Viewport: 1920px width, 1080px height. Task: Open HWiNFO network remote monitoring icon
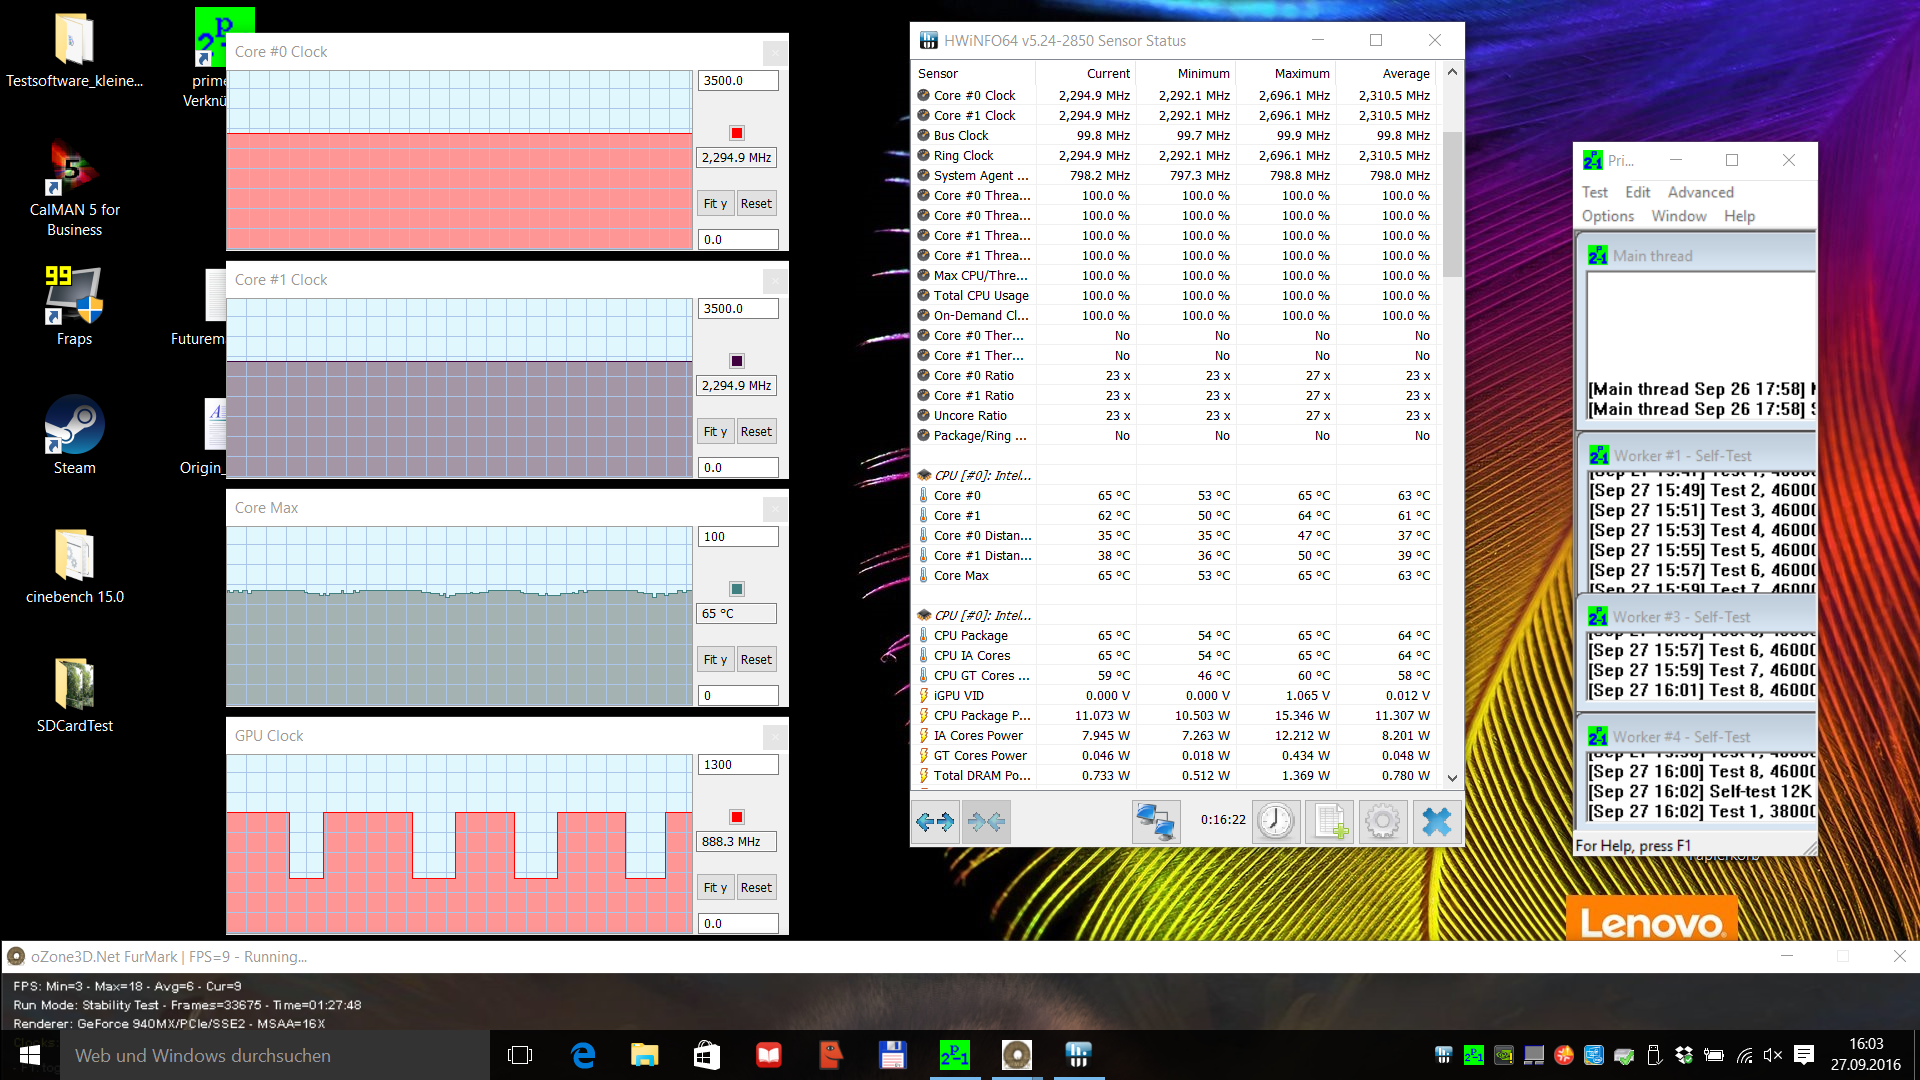[x=1155, y=822]
